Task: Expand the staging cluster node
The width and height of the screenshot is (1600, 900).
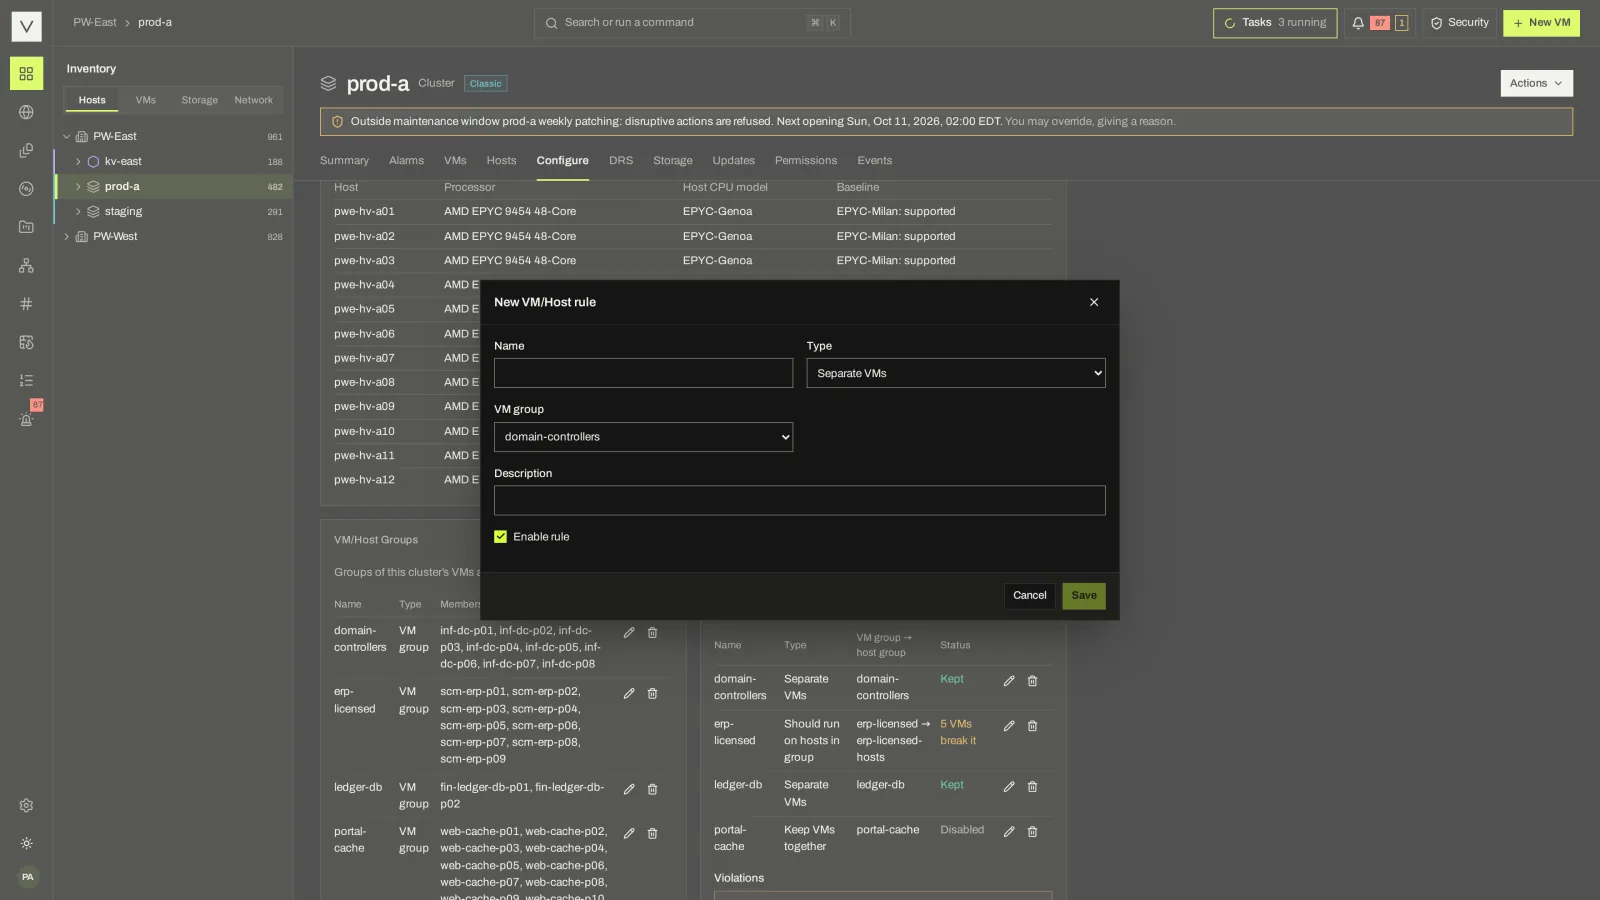Action: 78,212
